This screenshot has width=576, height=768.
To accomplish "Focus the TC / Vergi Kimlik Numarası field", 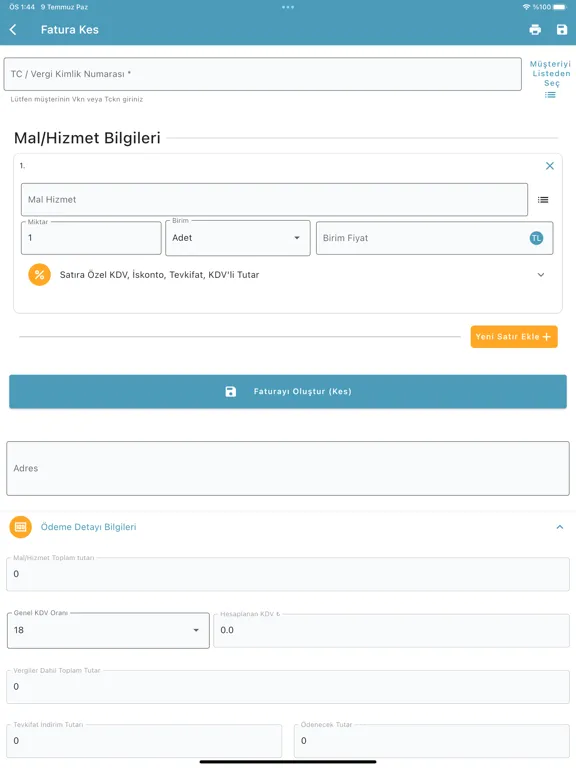I will click(263, 74).
